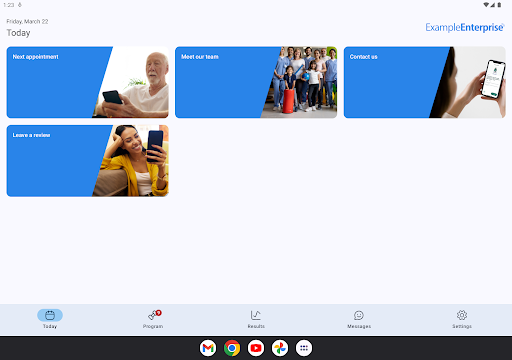
Task: Click the Friday, March 22 date text
Action: pyautogui.click(x=27, y=21)
